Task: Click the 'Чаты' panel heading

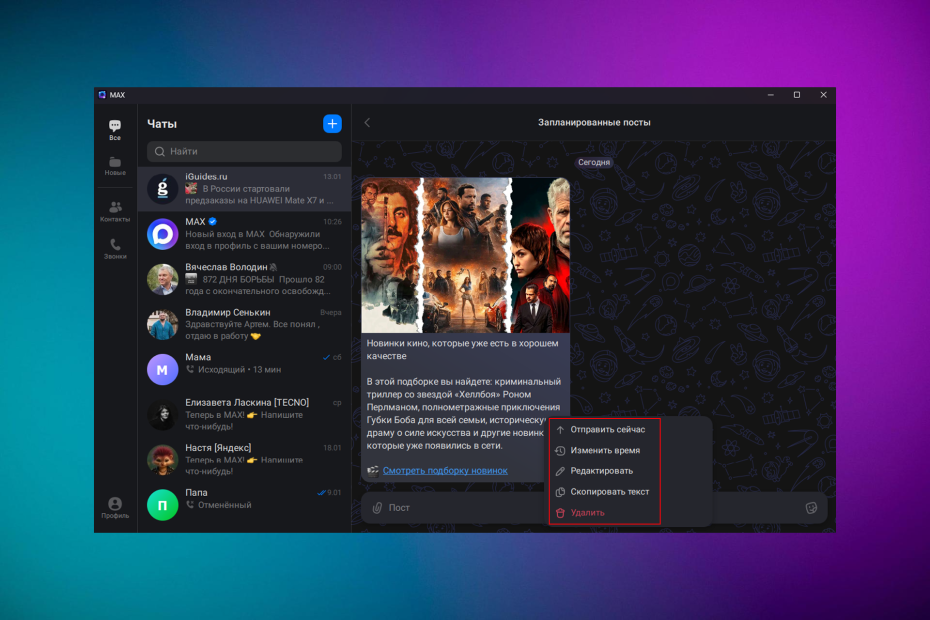Action: pos(162,124)
